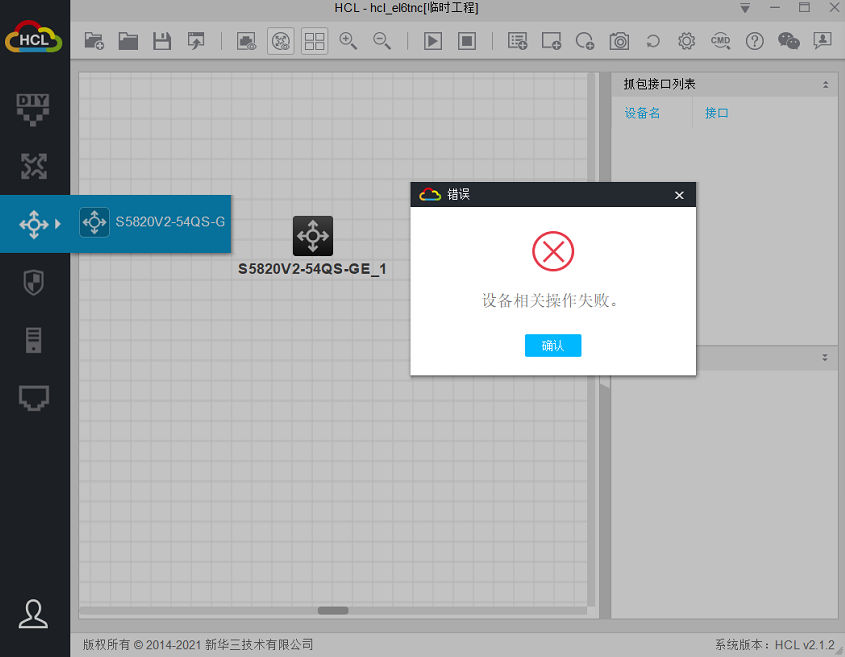
Task: Collapse the 抓包接口列表 panel
Action: click(x=825, y=85)
